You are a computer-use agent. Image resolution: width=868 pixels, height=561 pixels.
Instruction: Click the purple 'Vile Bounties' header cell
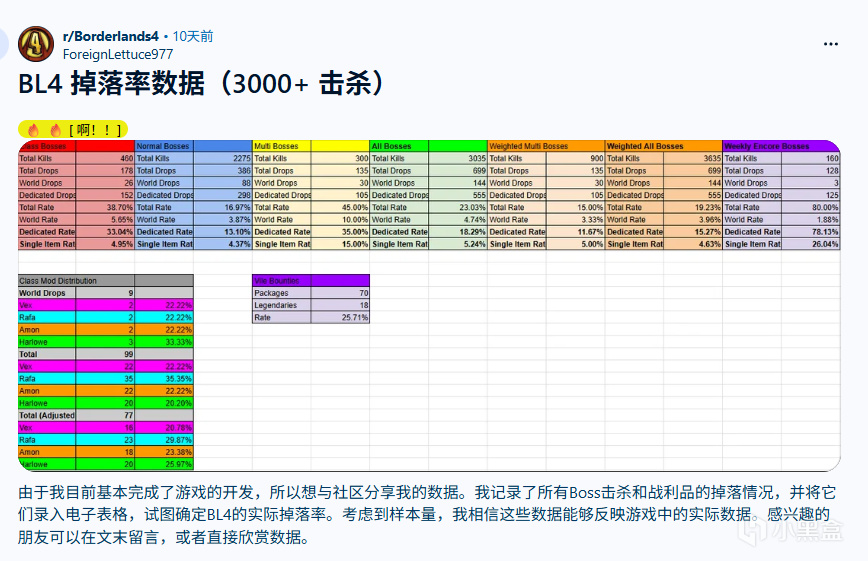pyautogui.click(x=281, y=281)
